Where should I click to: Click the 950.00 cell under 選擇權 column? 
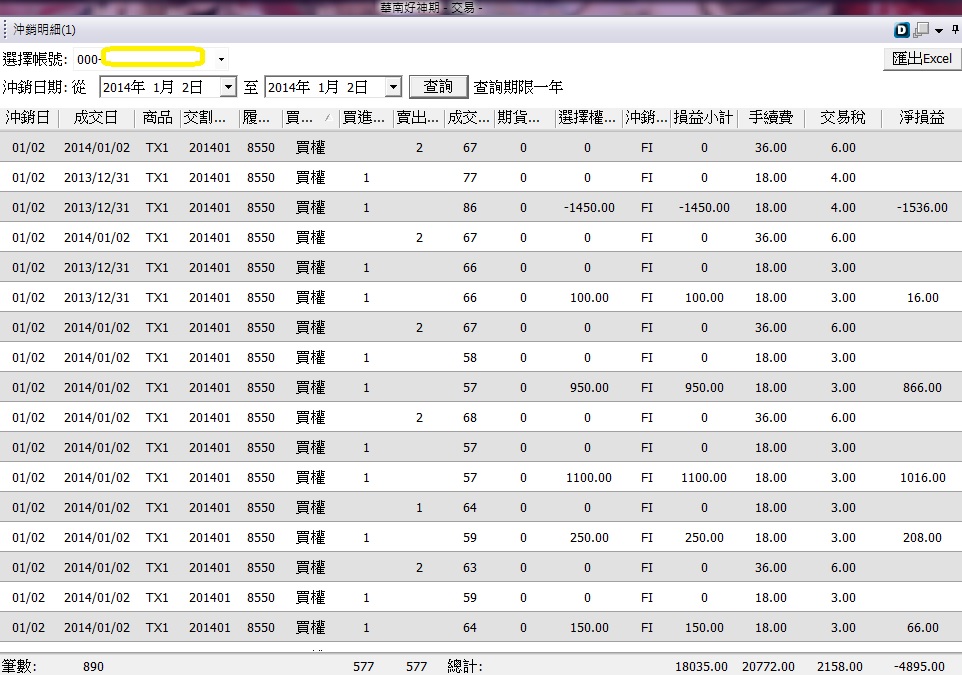click(x=589, y=388)
